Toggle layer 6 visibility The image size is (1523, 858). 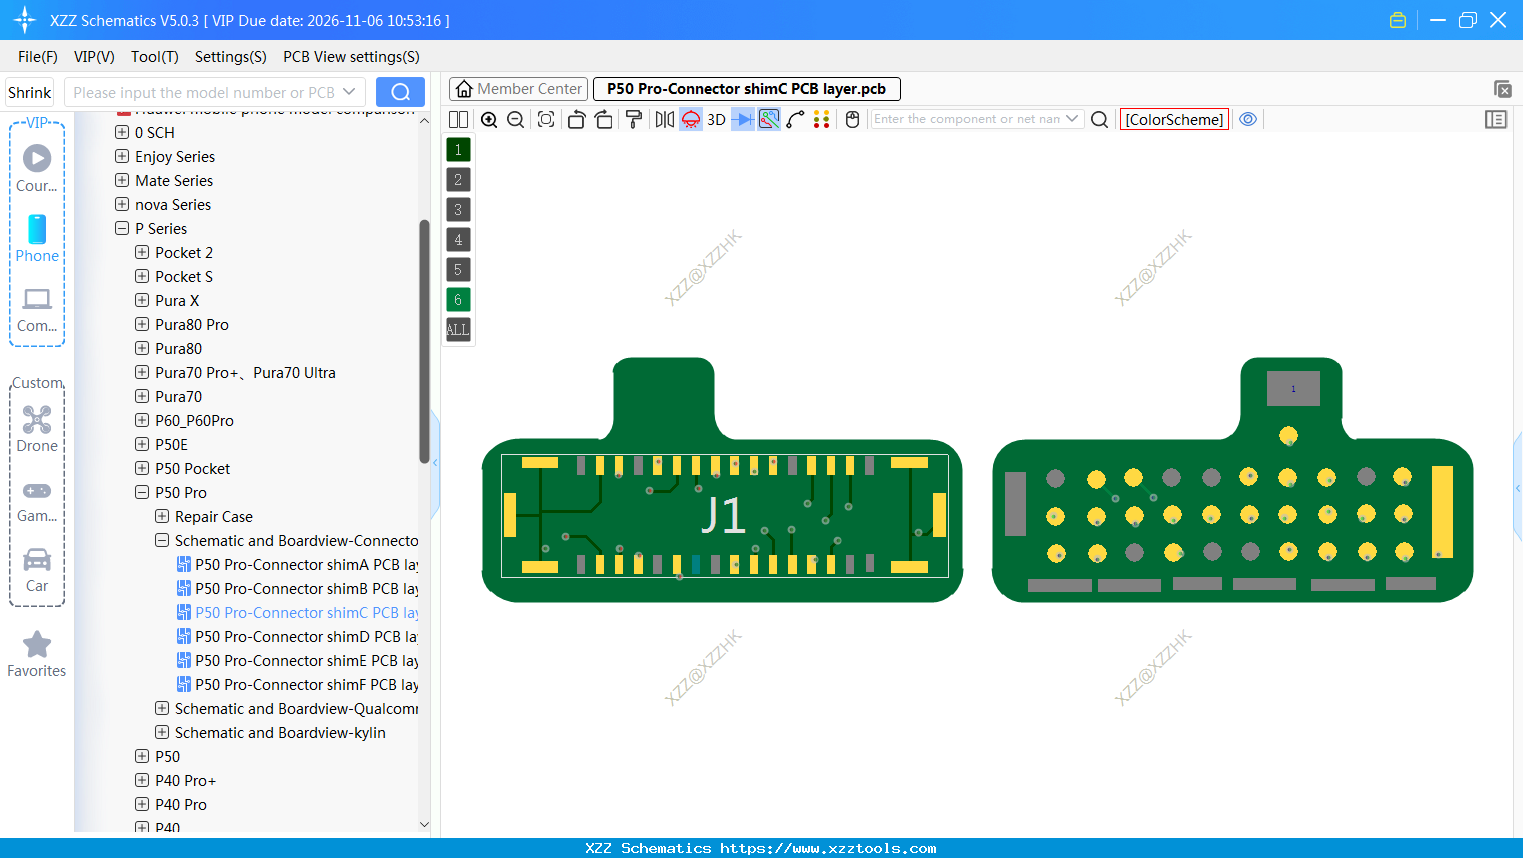(x=458, y=299)
